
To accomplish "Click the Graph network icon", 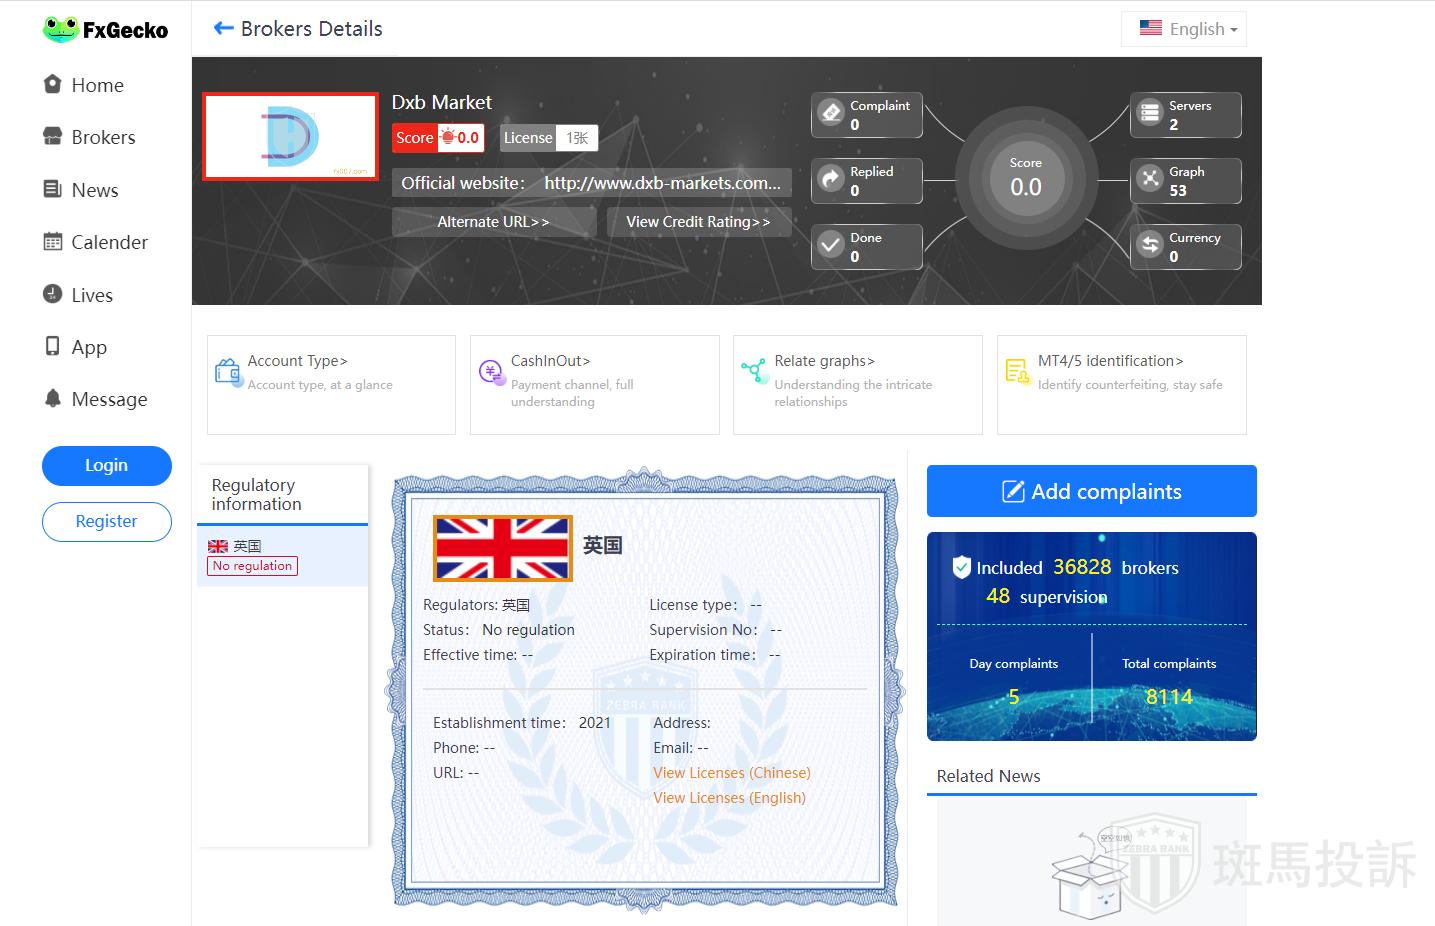I will tap(1150, 179).
